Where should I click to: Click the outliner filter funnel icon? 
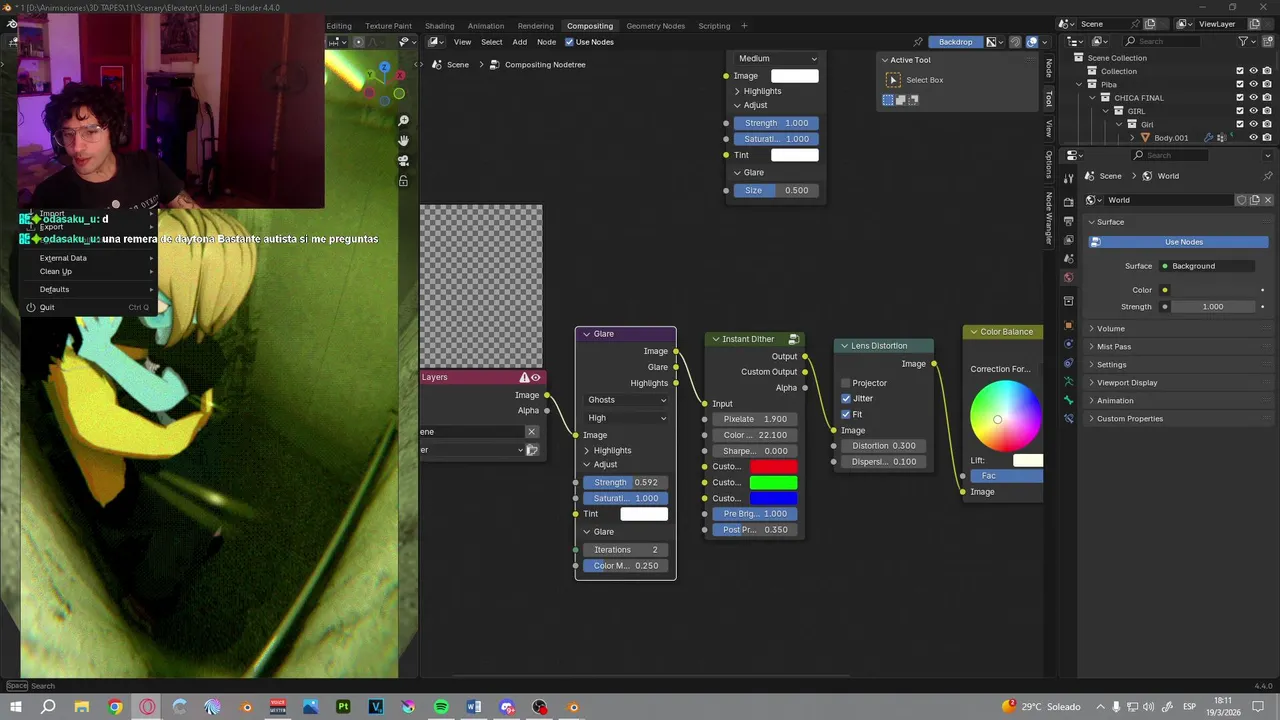[x=1244, y=41]
